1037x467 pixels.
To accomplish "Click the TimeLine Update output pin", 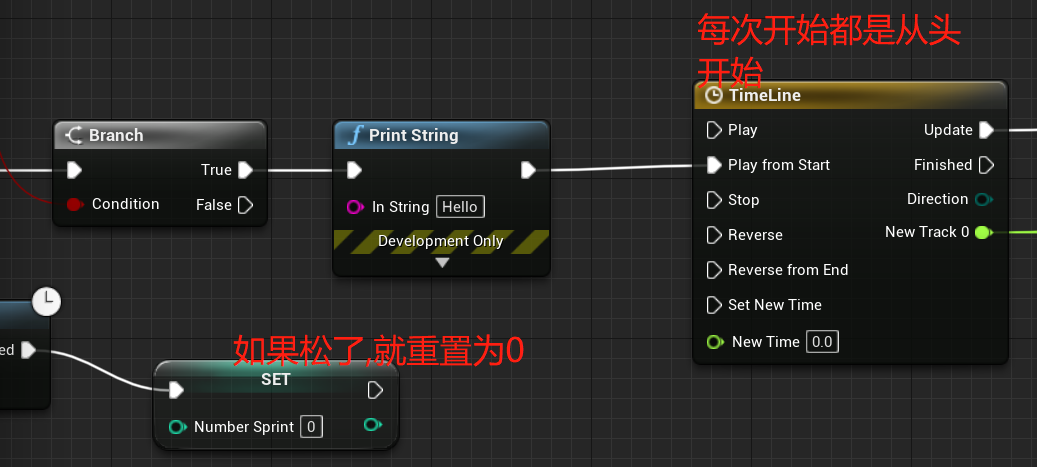I will coord(986,130).
